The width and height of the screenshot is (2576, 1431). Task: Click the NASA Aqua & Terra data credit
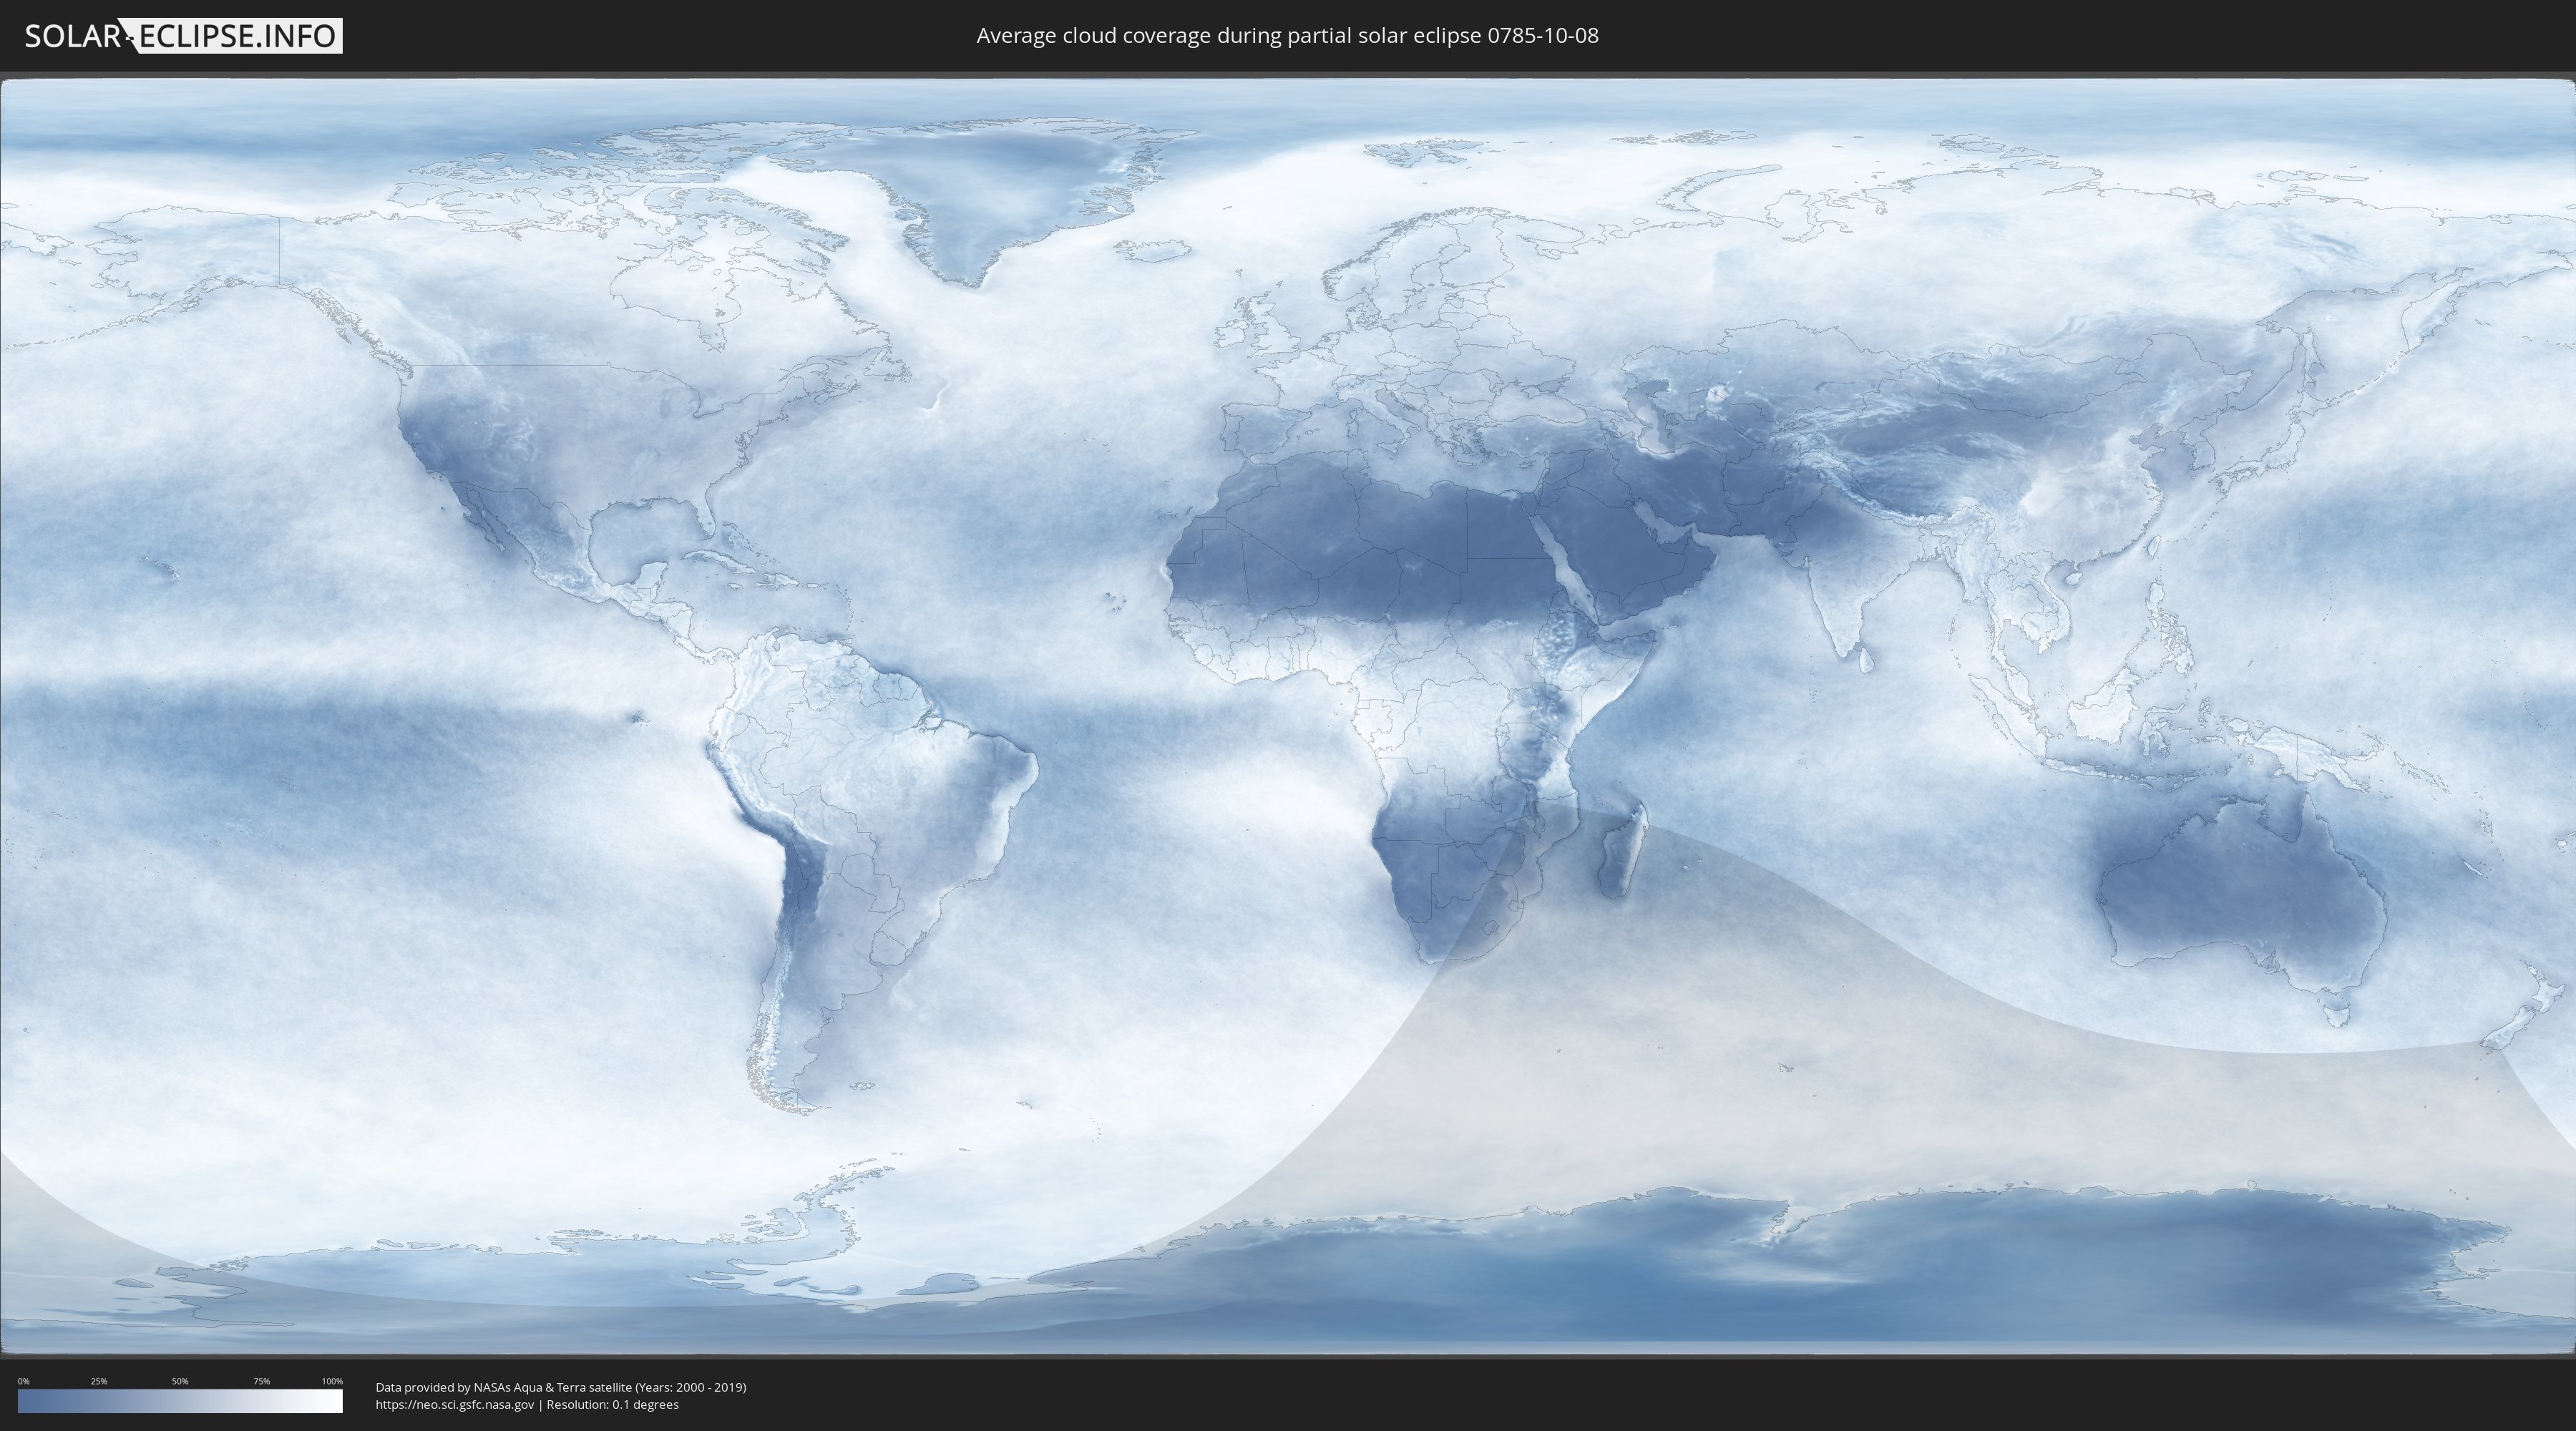(x=560, y=1387)
